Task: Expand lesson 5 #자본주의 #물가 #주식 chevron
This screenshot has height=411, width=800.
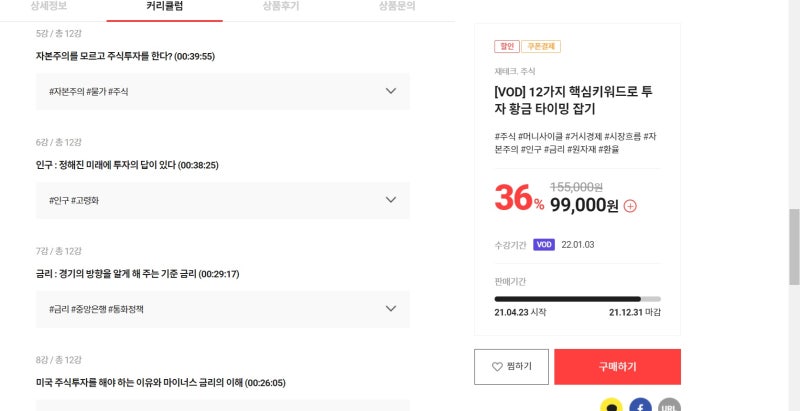Action: coord(391,91)
